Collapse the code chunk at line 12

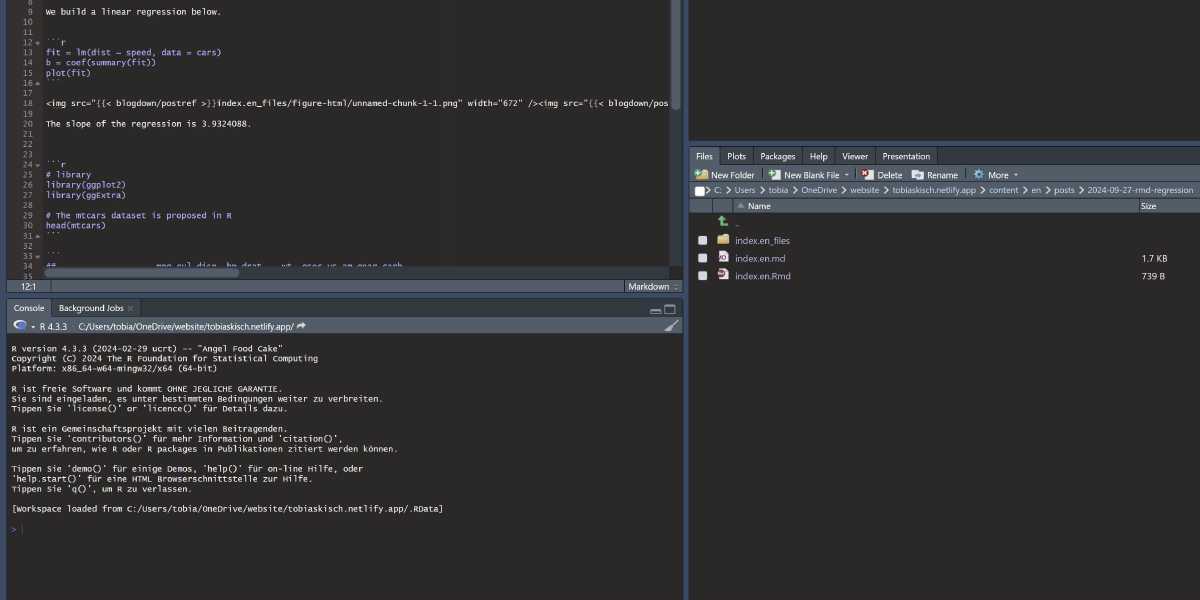click(38, 42)
